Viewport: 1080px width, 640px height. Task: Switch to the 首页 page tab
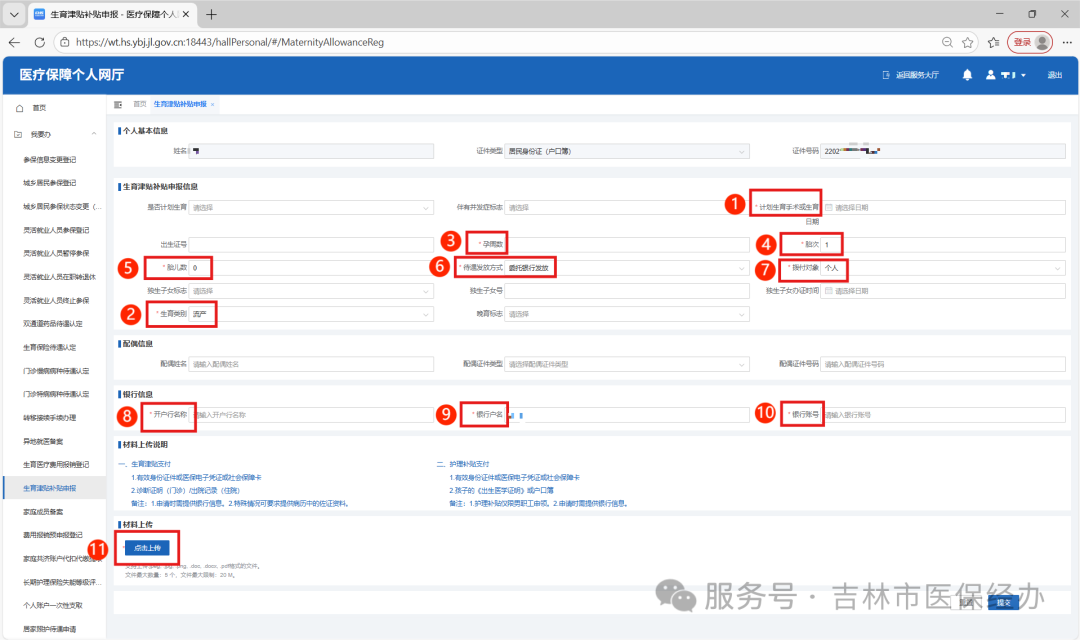click(x=140, y=105)
